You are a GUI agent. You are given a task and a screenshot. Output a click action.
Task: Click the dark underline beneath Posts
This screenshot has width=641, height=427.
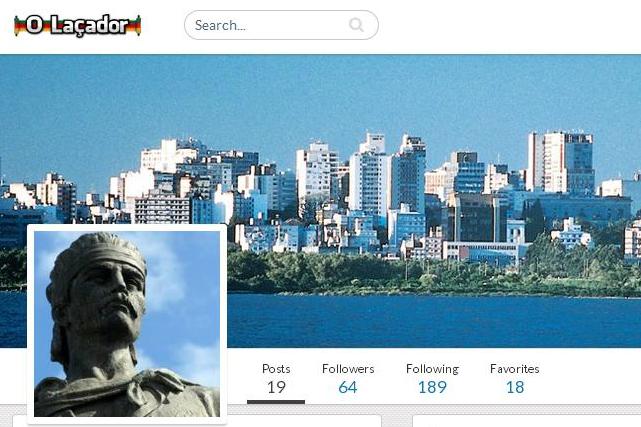click(276, 402)
